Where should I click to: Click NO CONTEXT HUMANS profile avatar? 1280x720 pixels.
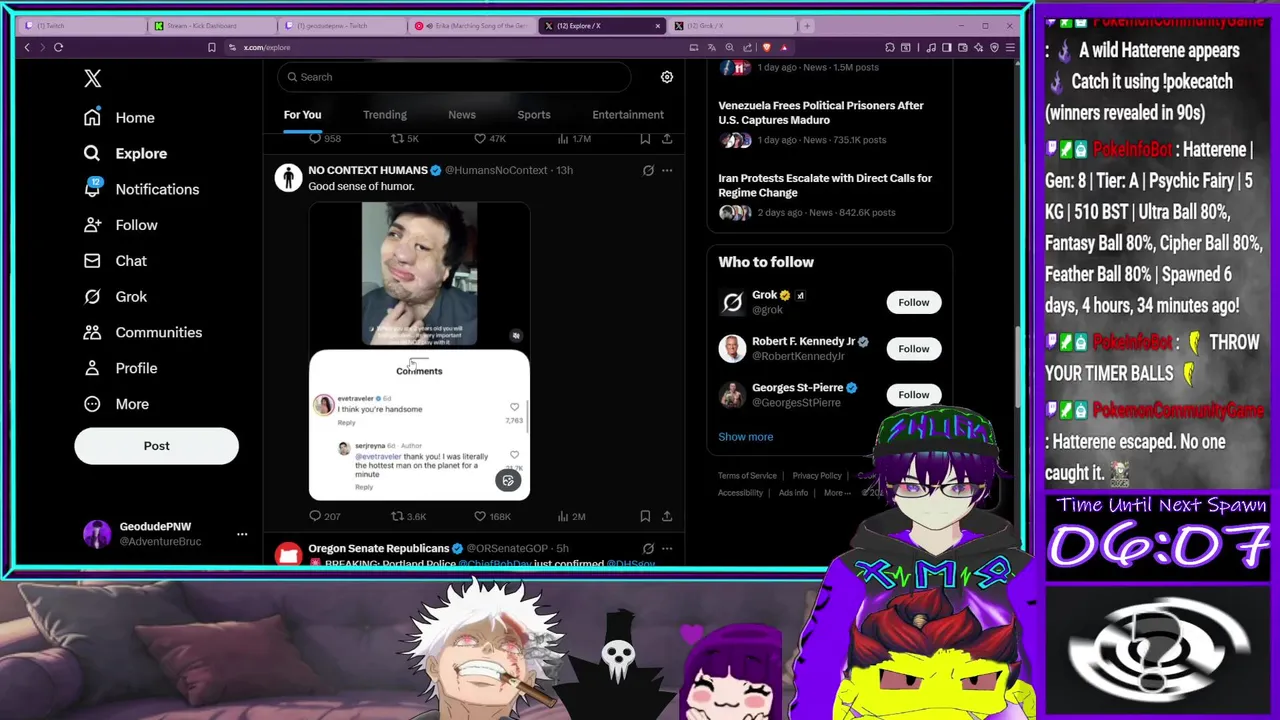tap(289, 178)
